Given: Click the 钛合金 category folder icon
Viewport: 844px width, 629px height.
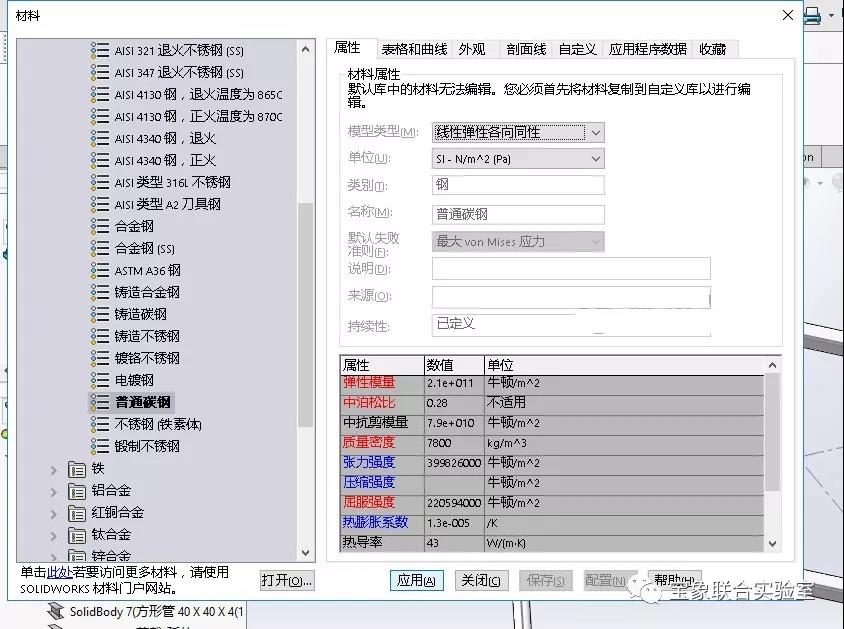Looking at the screenshot, I should pos(77,535).
